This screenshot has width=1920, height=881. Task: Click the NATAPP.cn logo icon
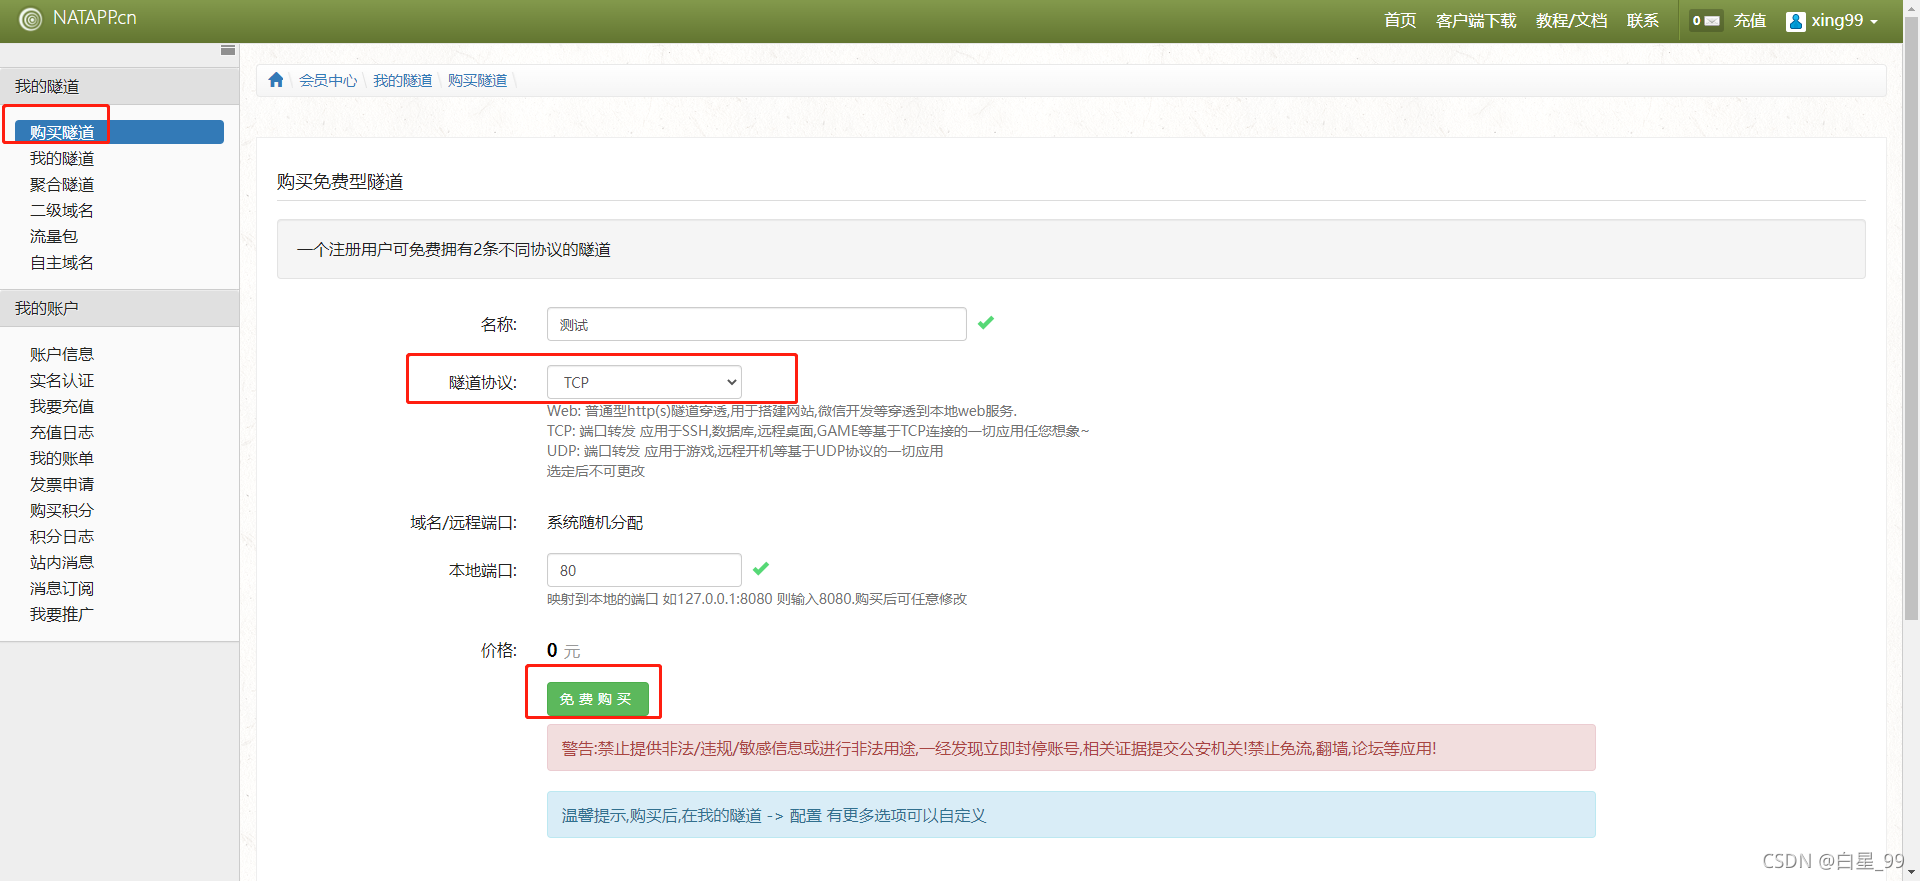tap(31, 19)
